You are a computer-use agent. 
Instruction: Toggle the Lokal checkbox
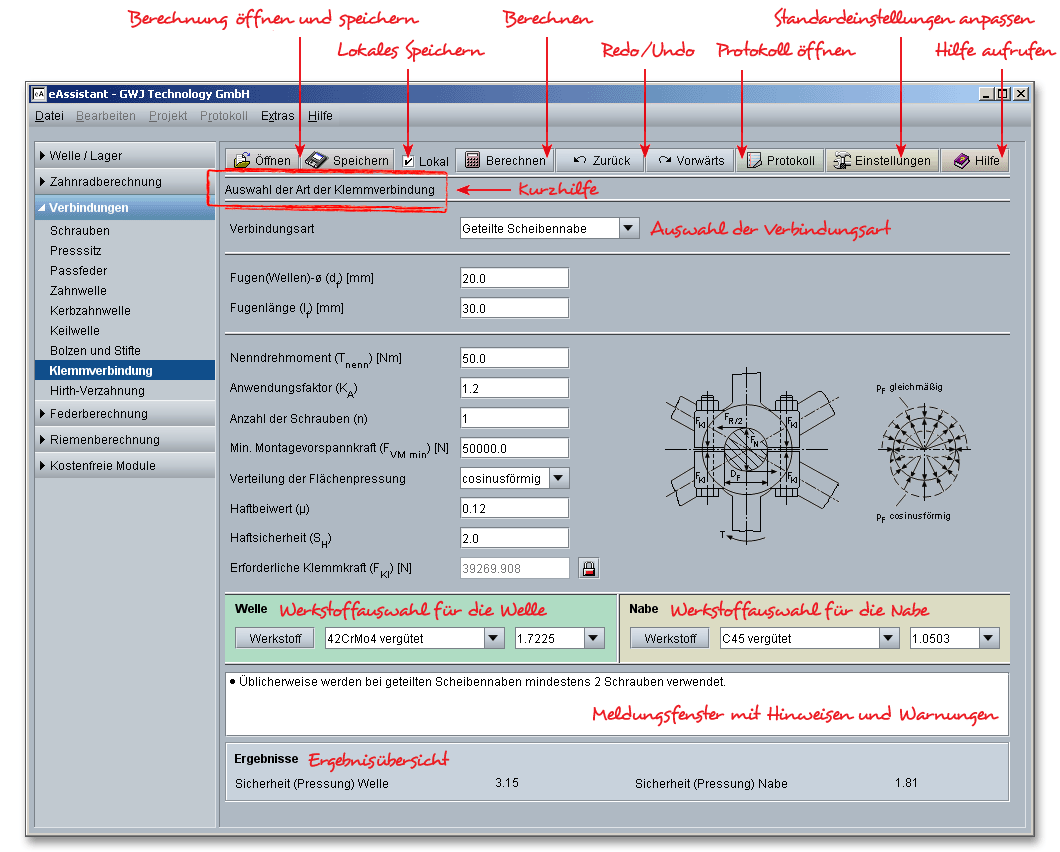coord(408,161)
